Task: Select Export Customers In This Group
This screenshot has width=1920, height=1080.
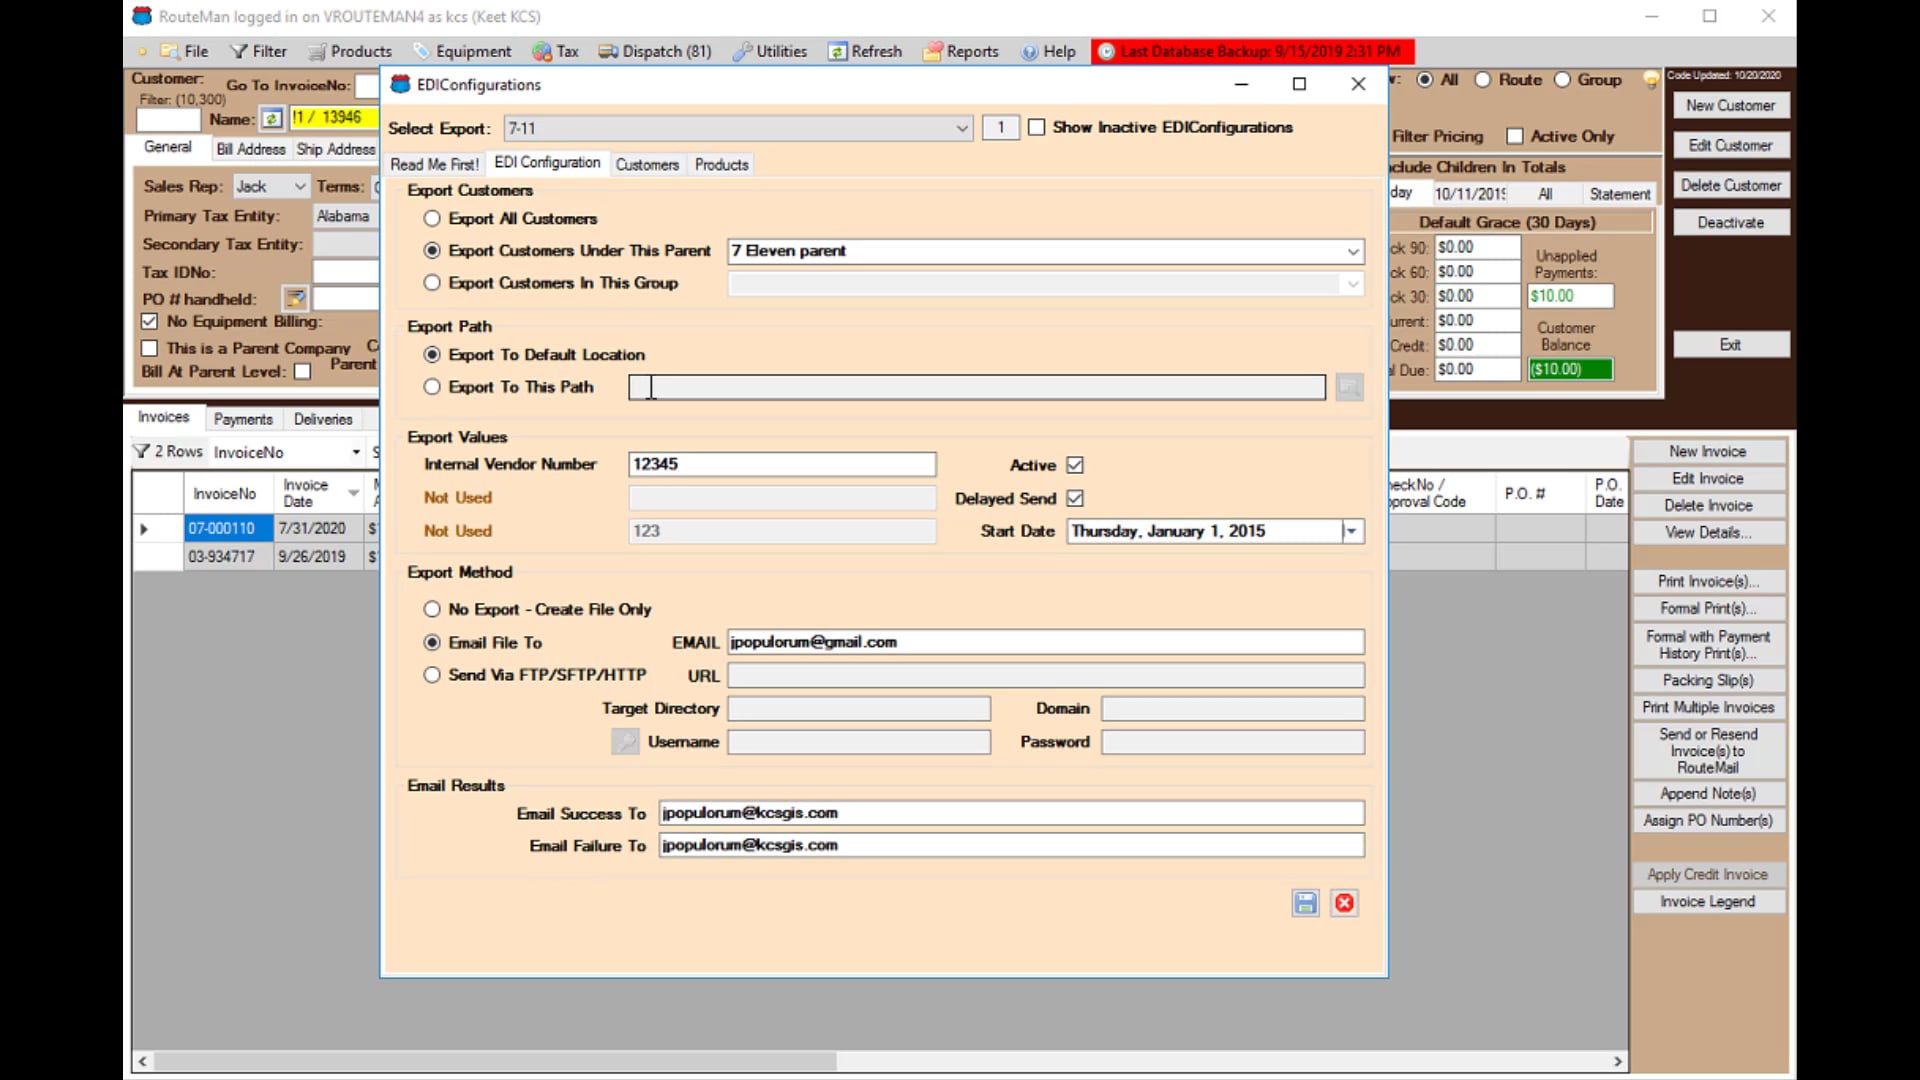Action: pos(432,283)
